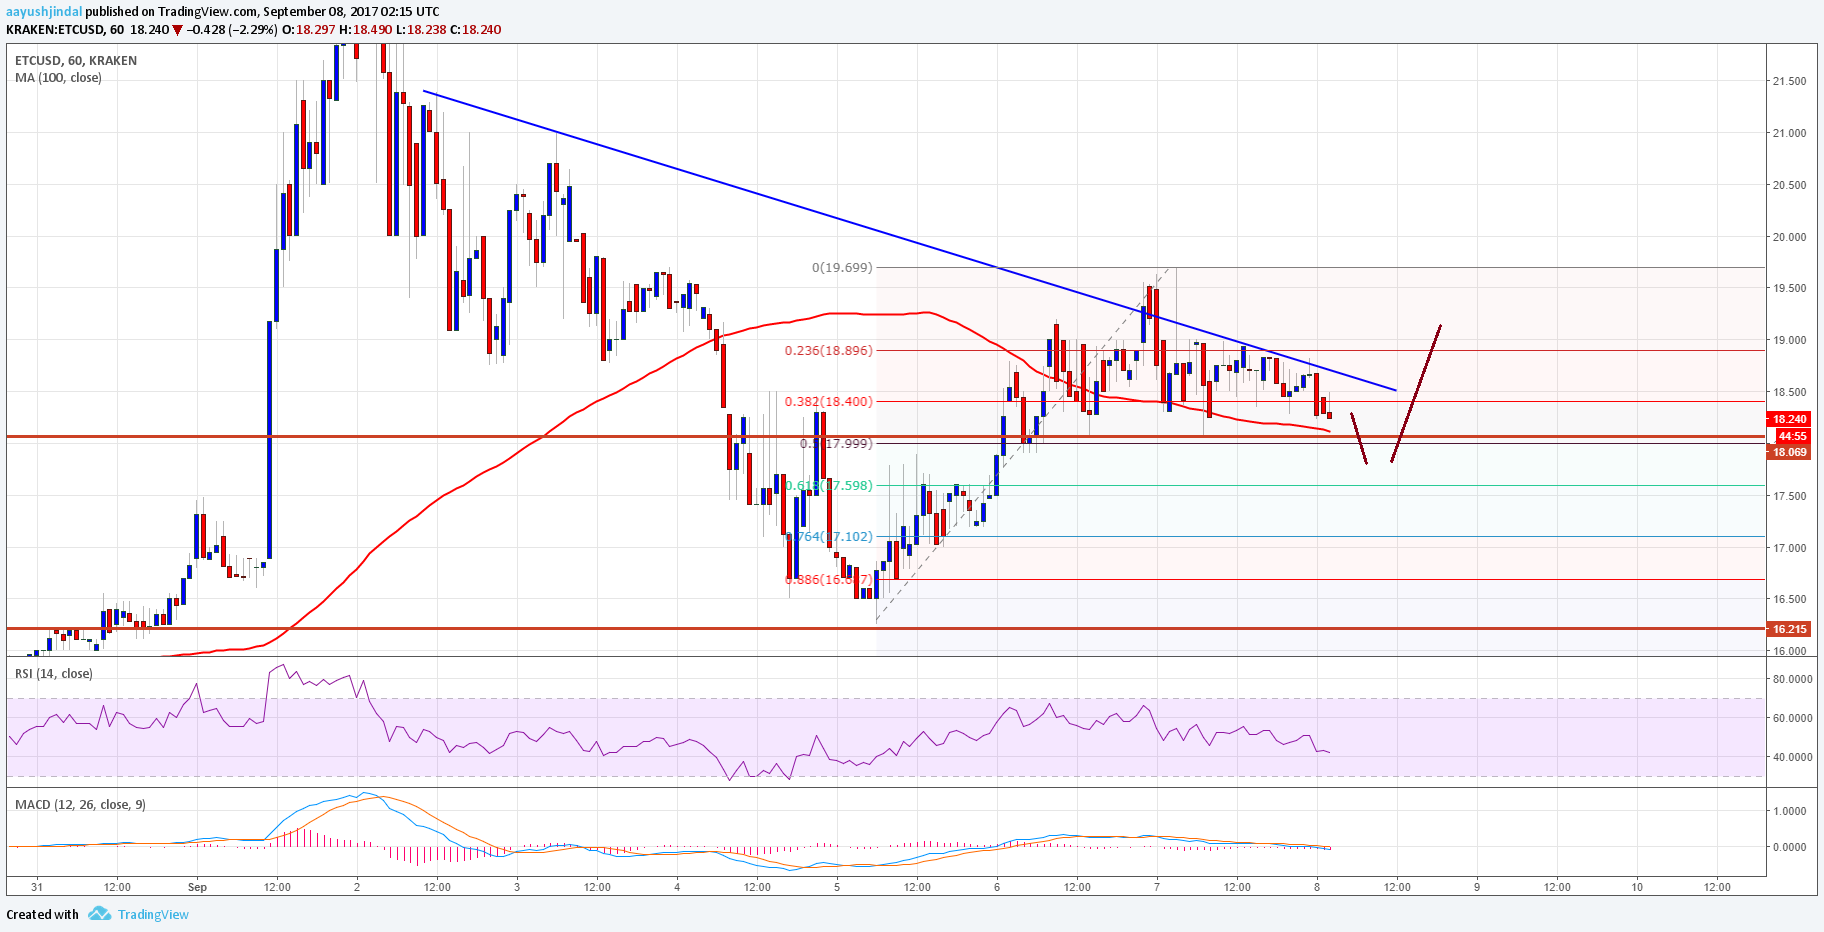Click the 0.382 (18.400) Fibonacci level label

[x=828, y=401]
